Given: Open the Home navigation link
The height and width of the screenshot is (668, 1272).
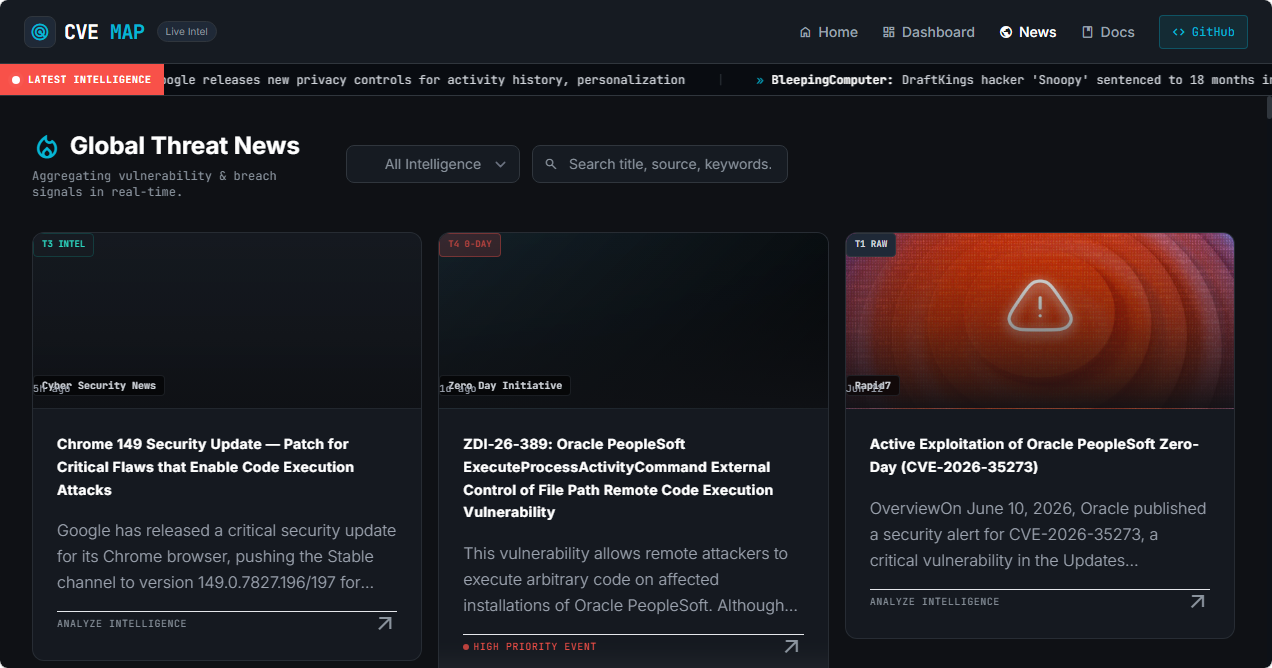Looking at the screenshot, I should (x=828, y=32).
